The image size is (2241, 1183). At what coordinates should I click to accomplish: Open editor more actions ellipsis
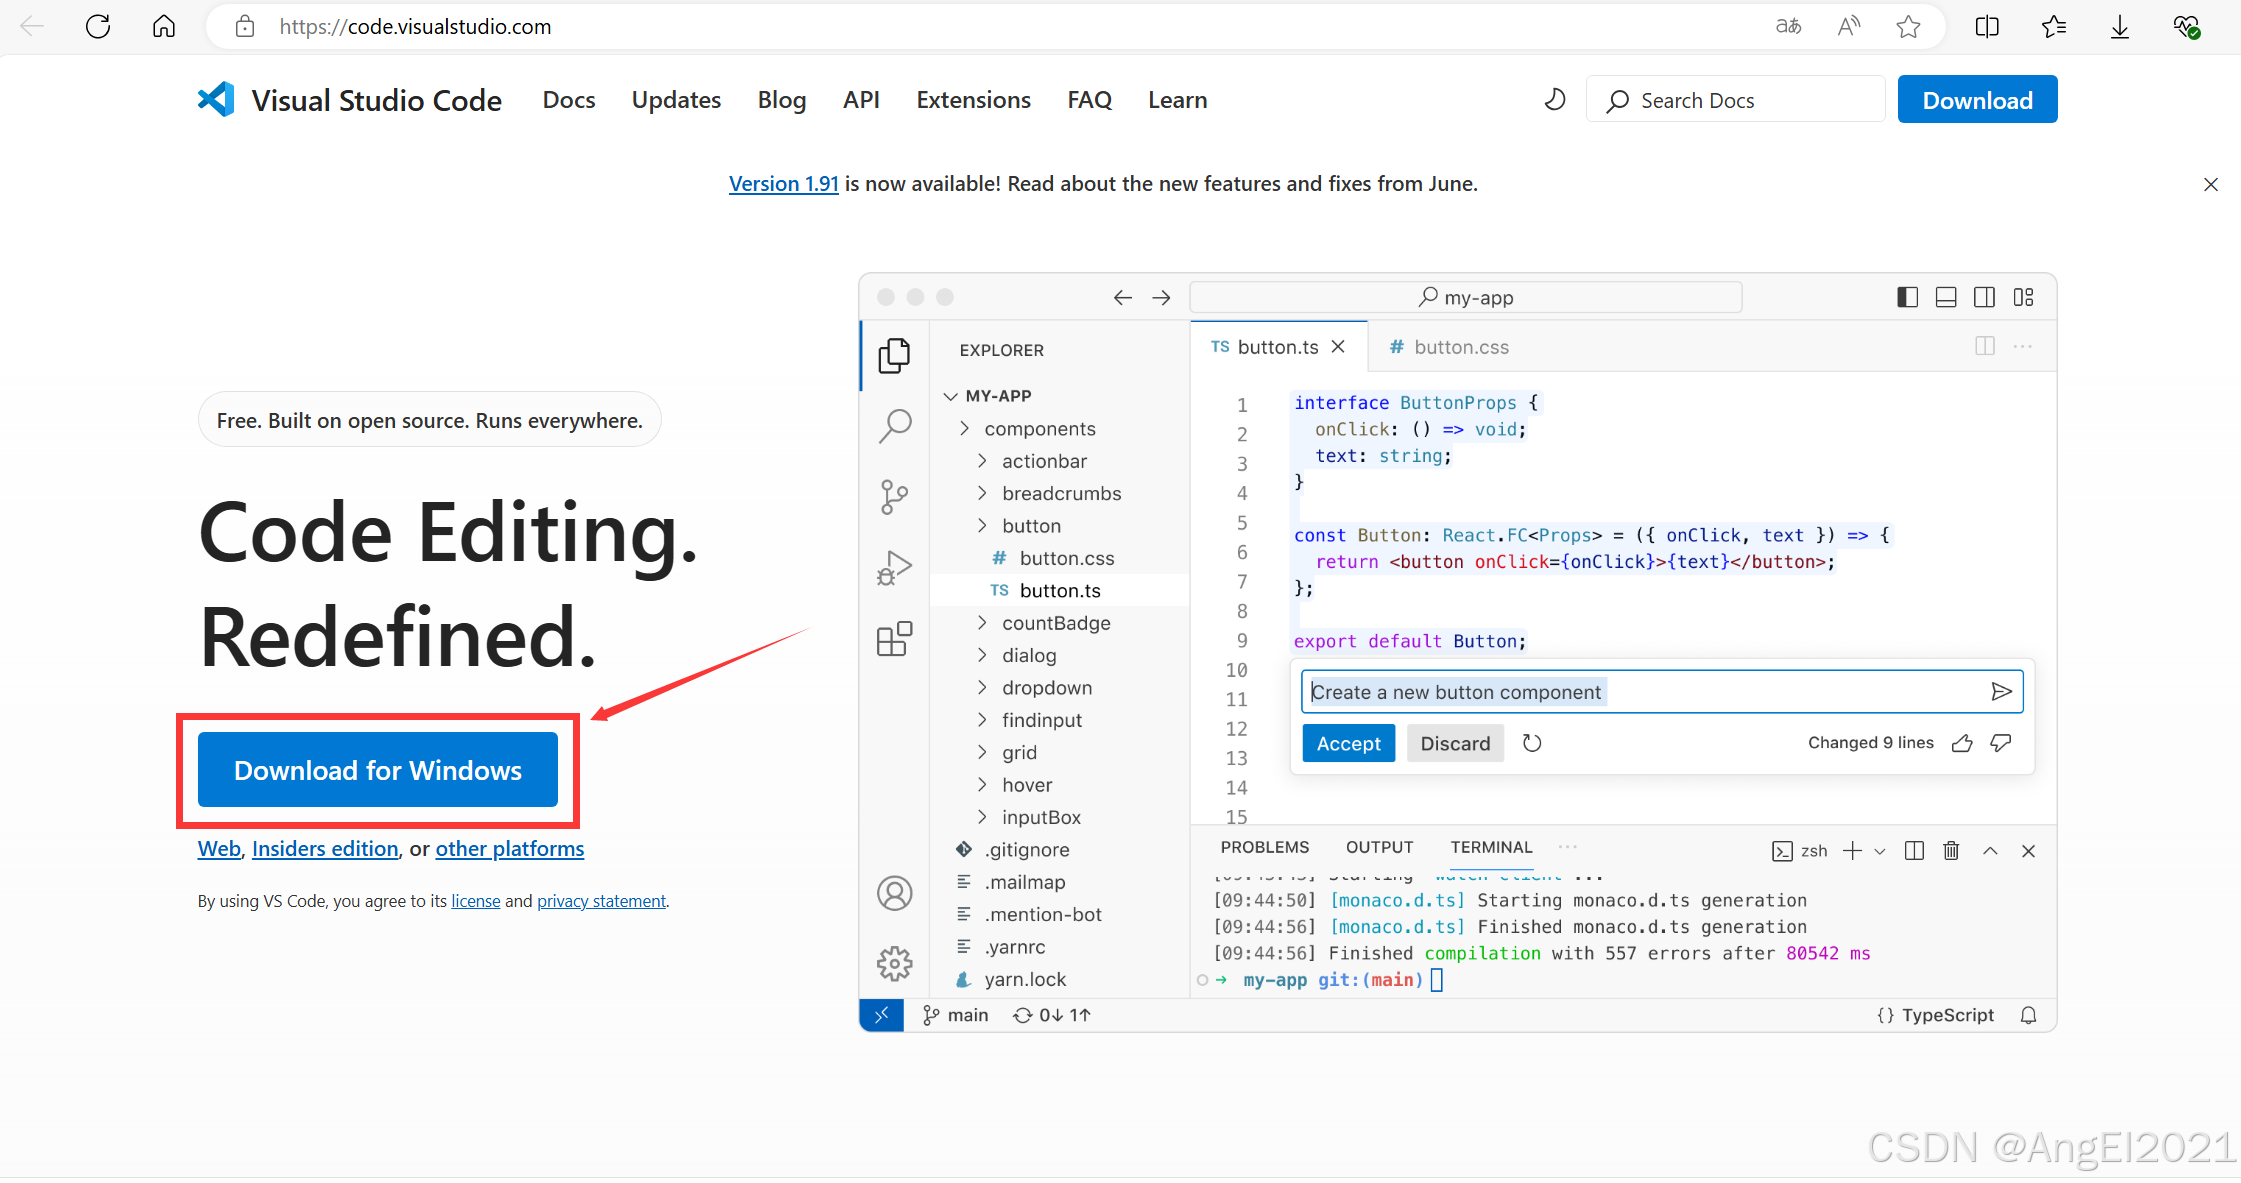point(2023,346)
